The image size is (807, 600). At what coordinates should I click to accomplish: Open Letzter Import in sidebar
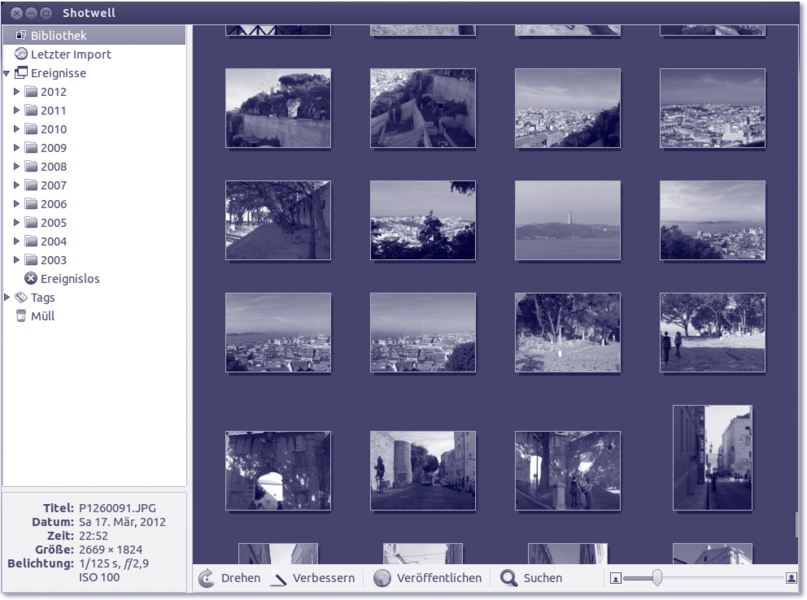70,54
